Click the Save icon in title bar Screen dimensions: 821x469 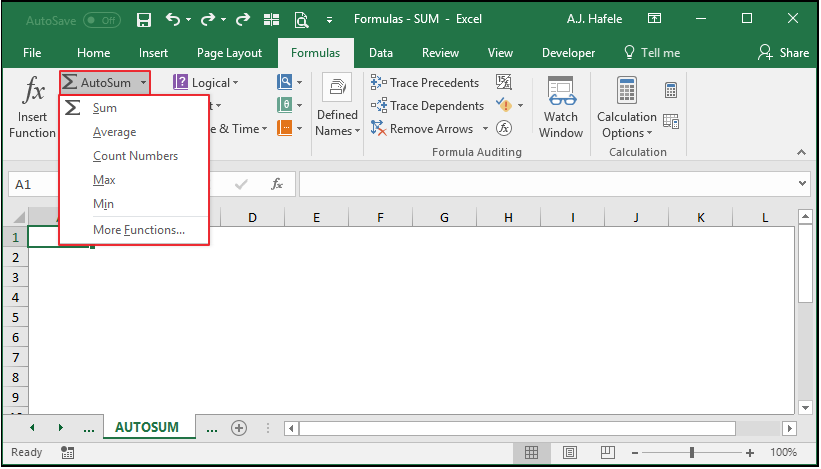tap(143, 20)
